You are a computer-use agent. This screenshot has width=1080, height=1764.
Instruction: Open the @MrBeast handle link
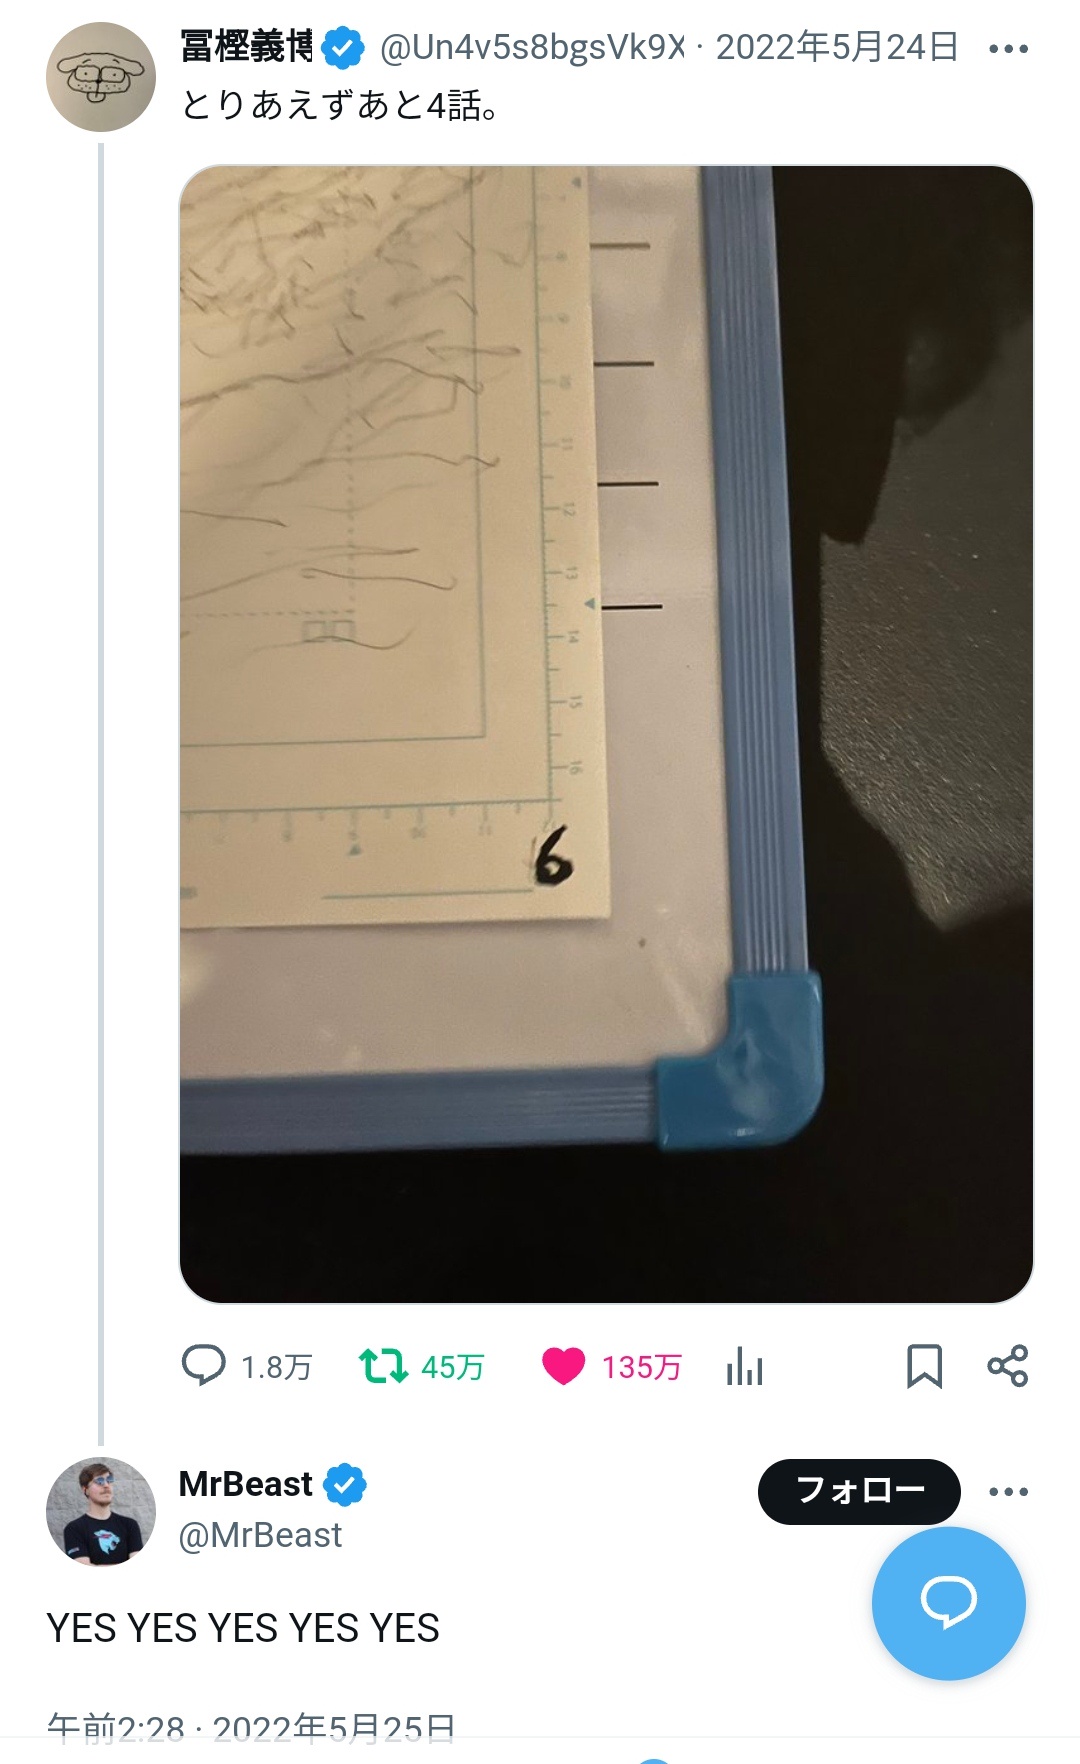click(260, 1535)
